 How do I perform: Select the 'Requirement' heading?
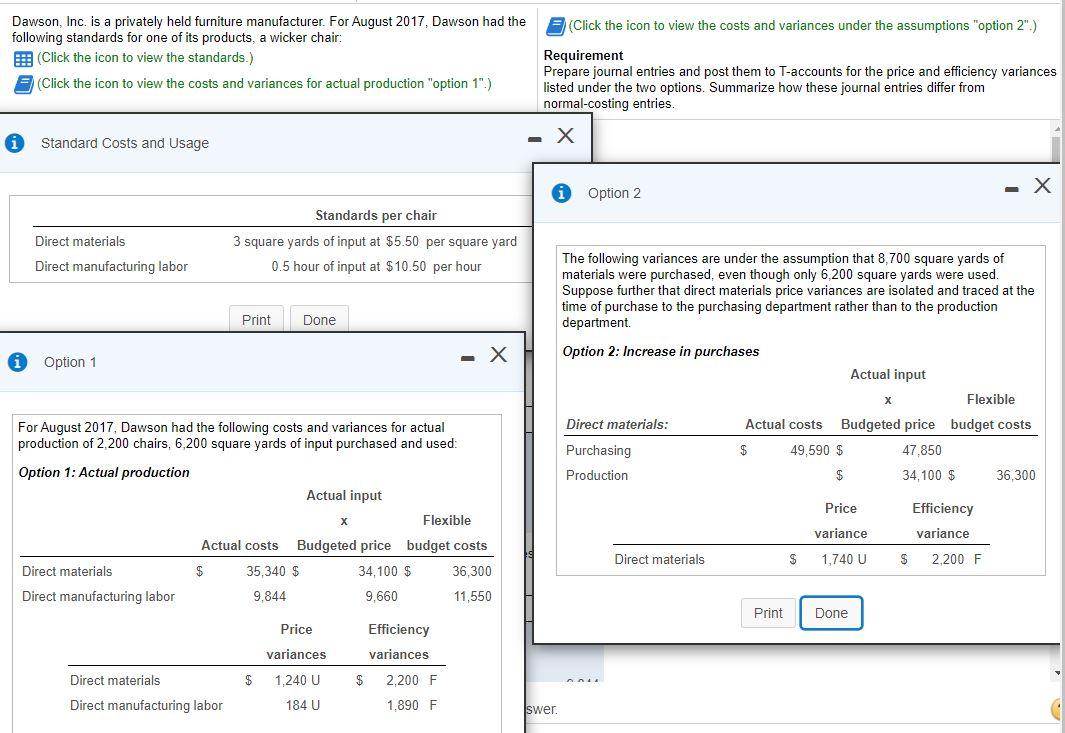pyautogui.click(x=583, y=56)
